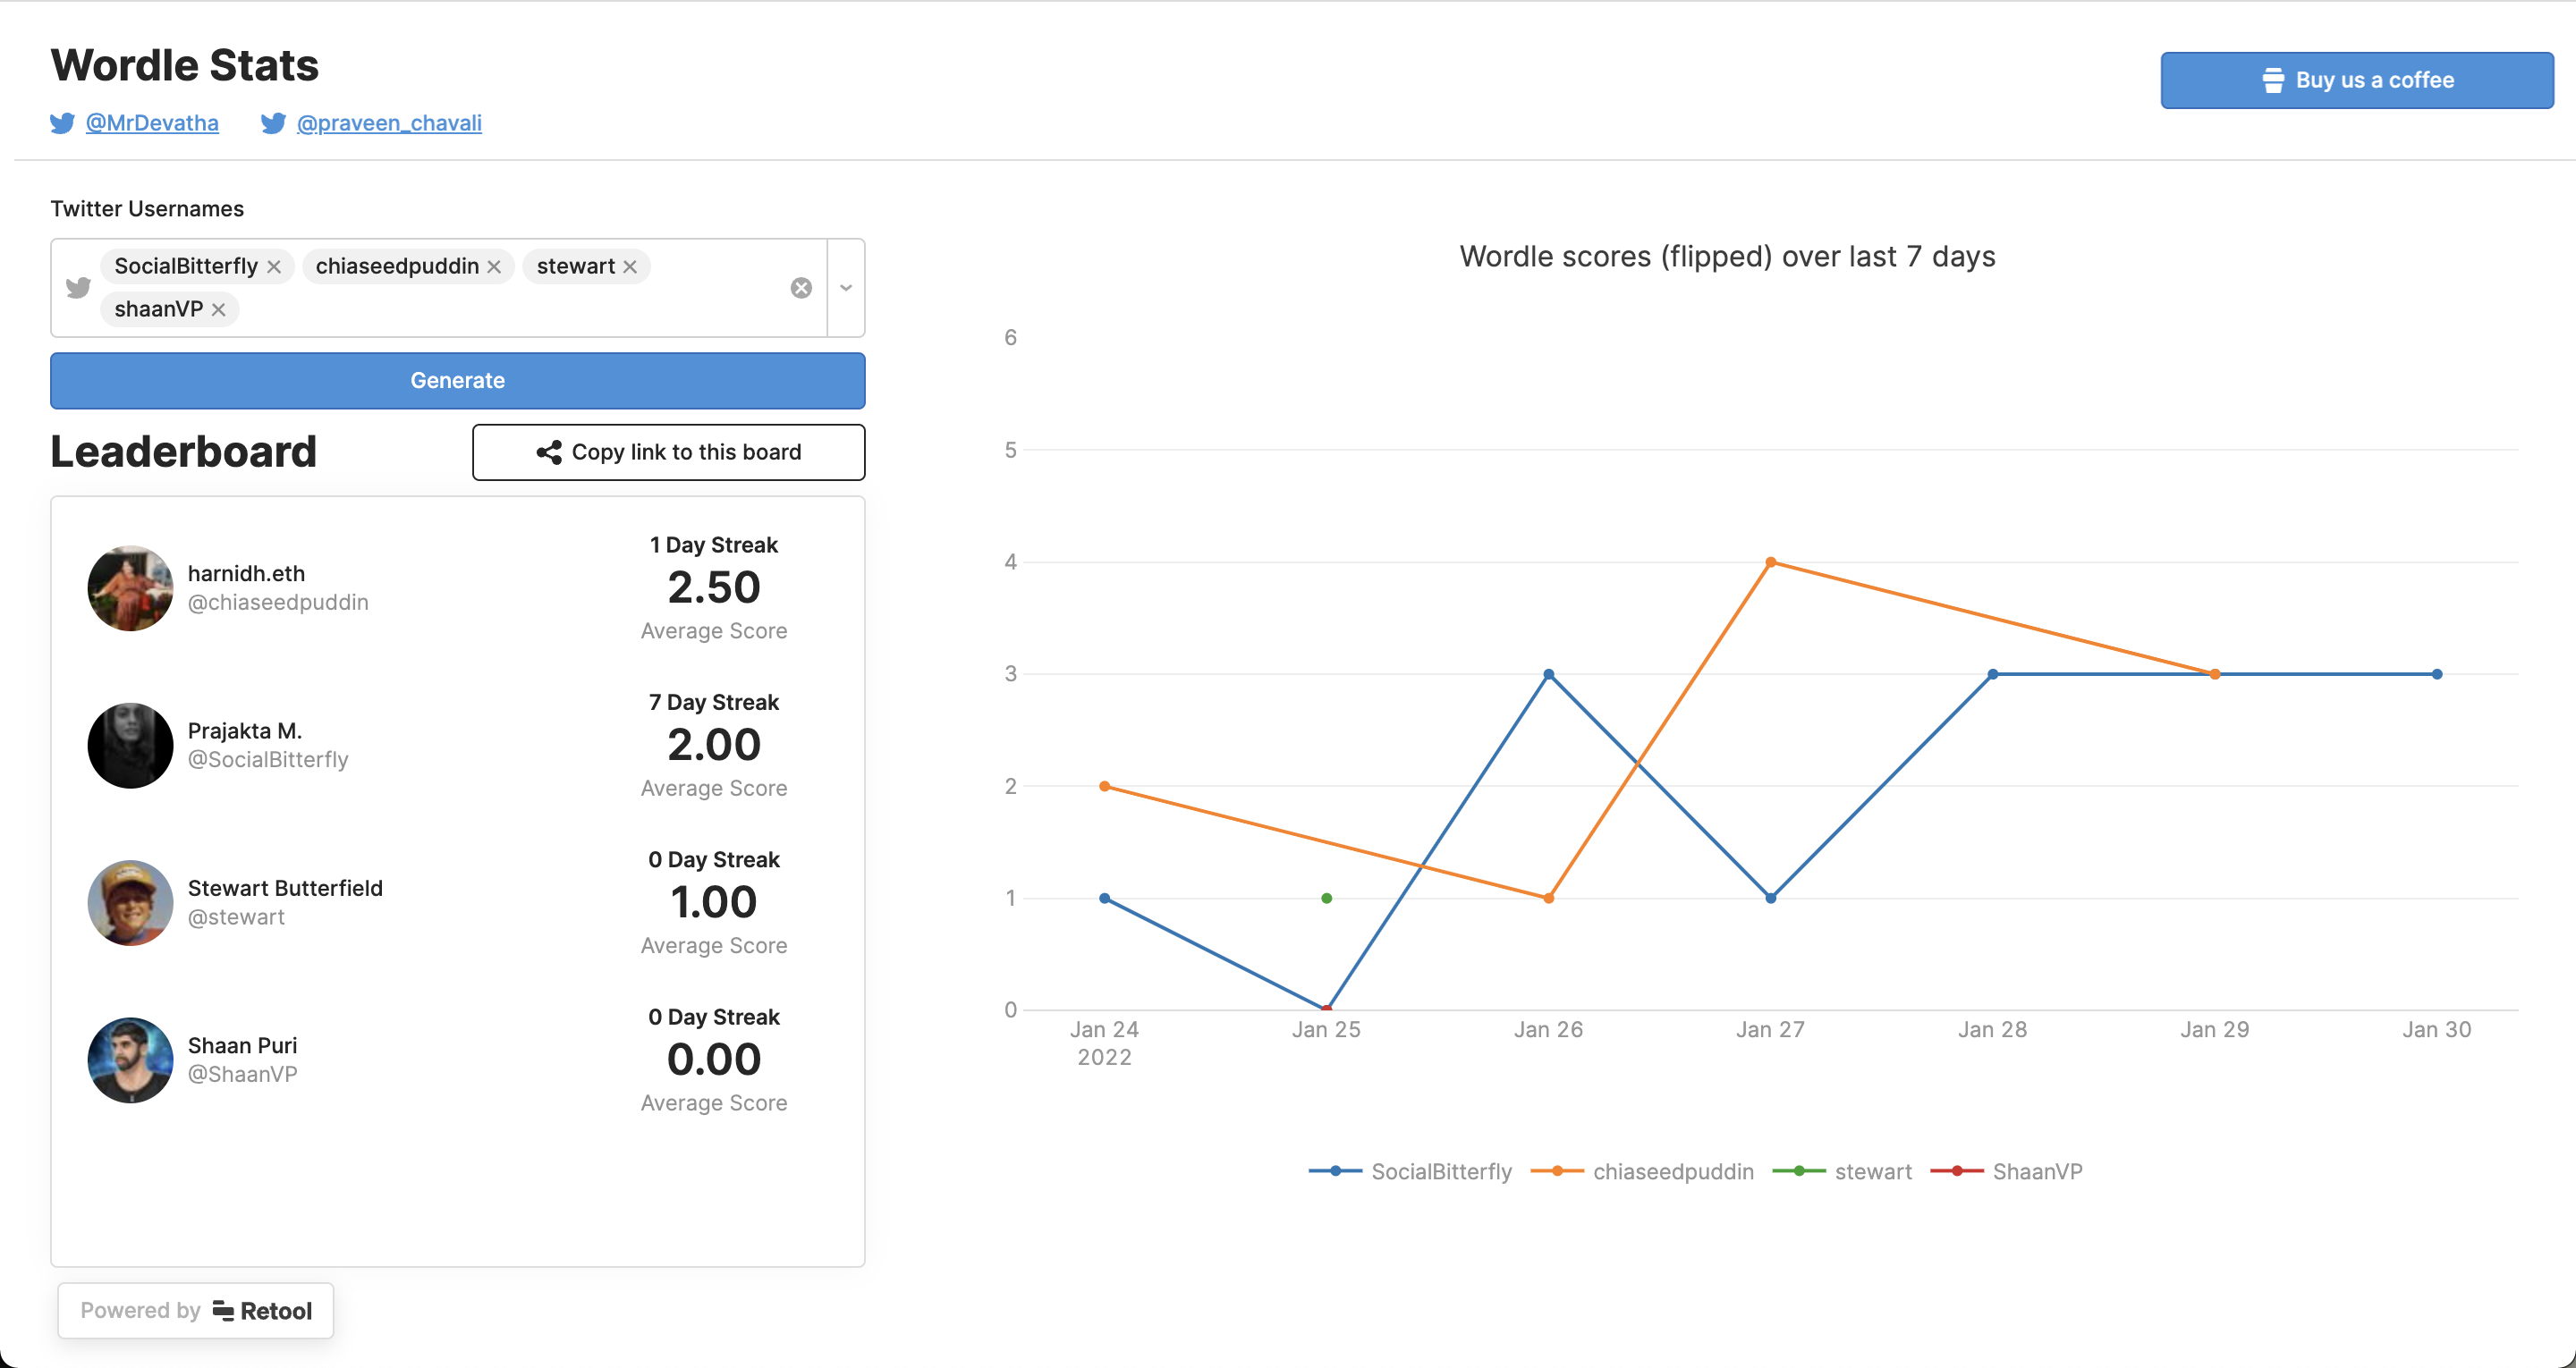Click the coffee cup icon on the donate button
The image size is (2576, 1368).
pos(2272,79)
